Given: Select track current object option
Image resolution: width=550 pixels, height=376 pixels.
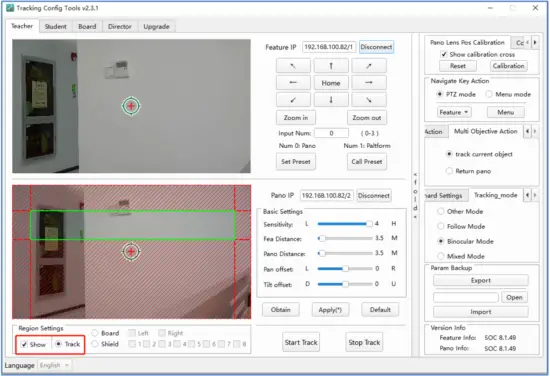Looking at the screenshot, I should (449, 154).
